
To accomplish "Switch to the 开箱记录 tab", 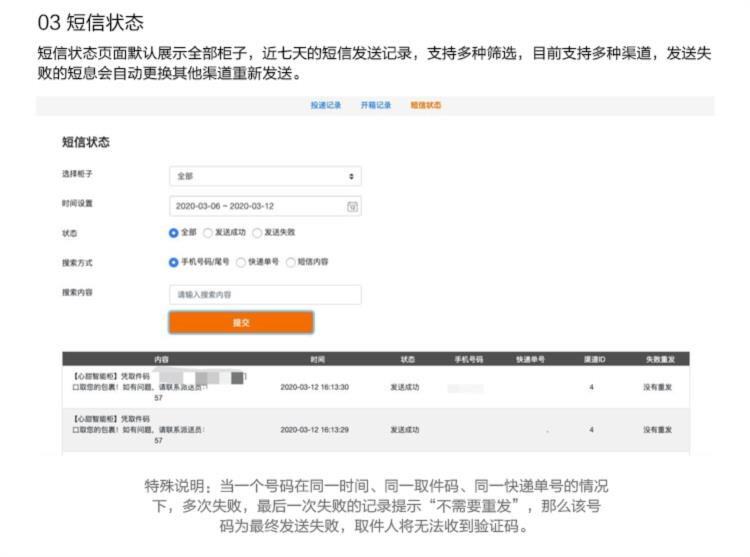I will pos(375,105).
